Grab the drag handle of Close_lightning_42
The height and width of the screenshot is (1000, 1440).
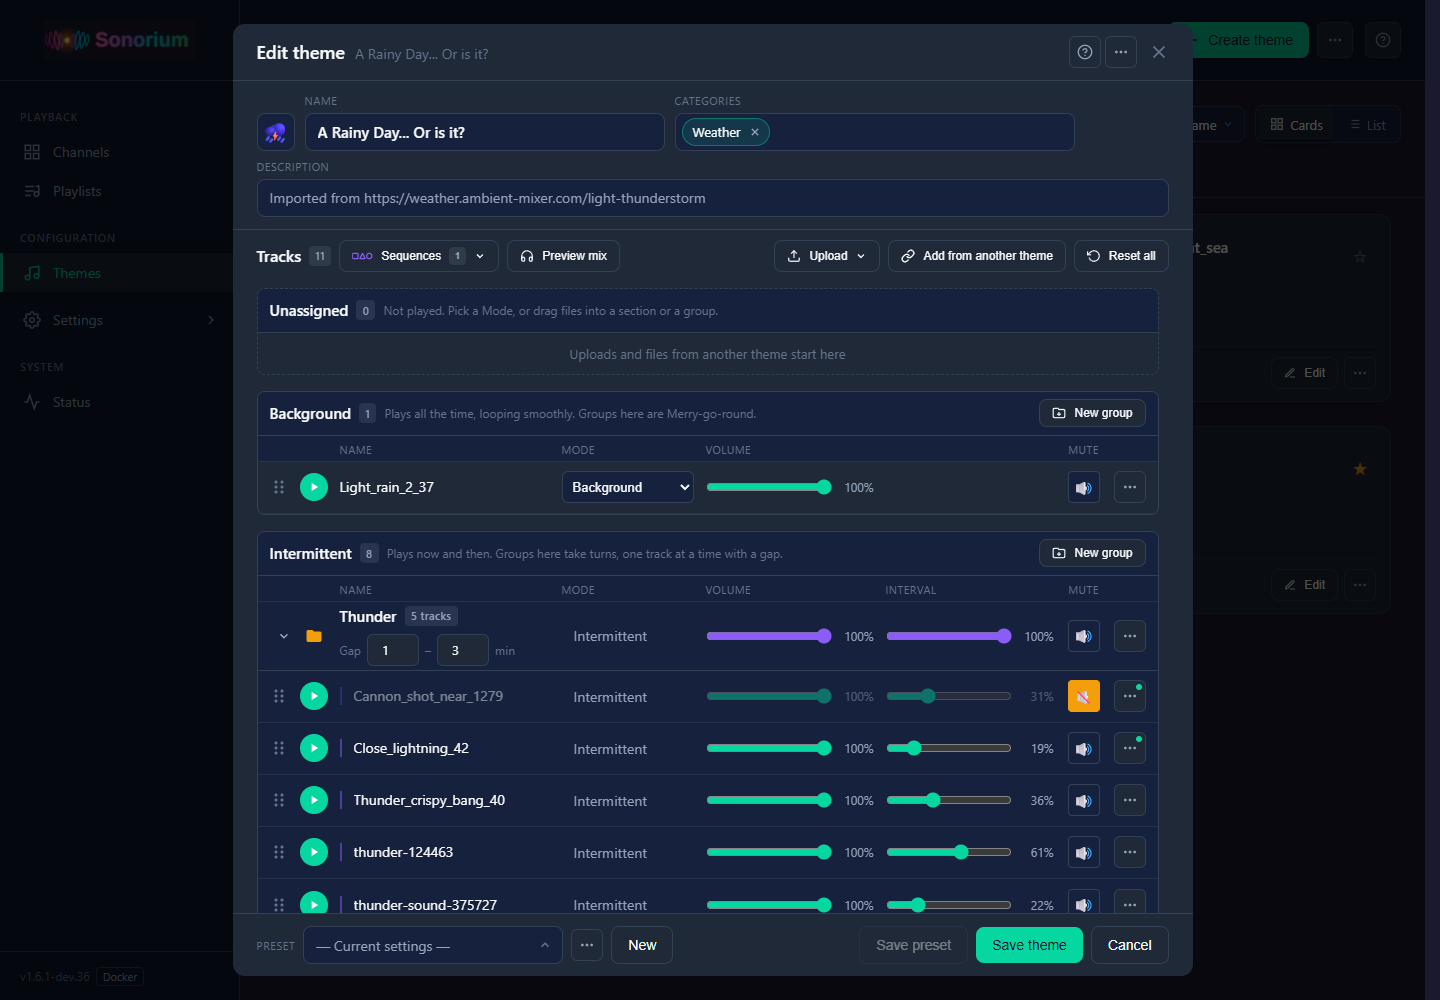pyautogui.click(x=279, y=748)
